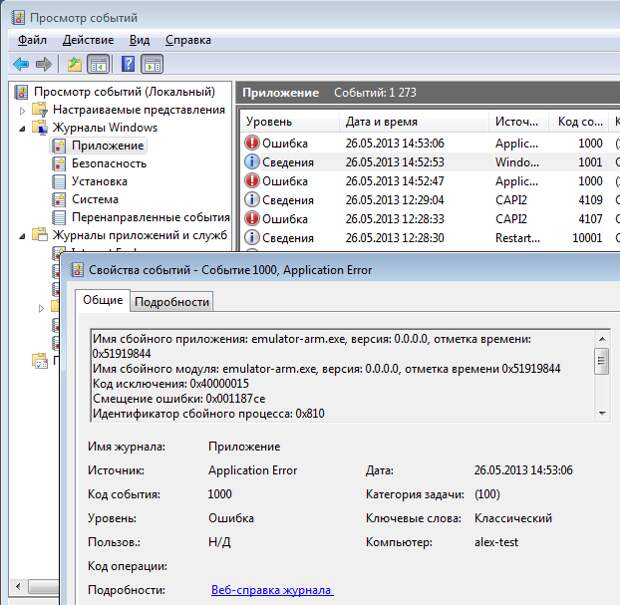The image size is (620, 605).
Task: Sort by Уровень column header
Action: 289,121
